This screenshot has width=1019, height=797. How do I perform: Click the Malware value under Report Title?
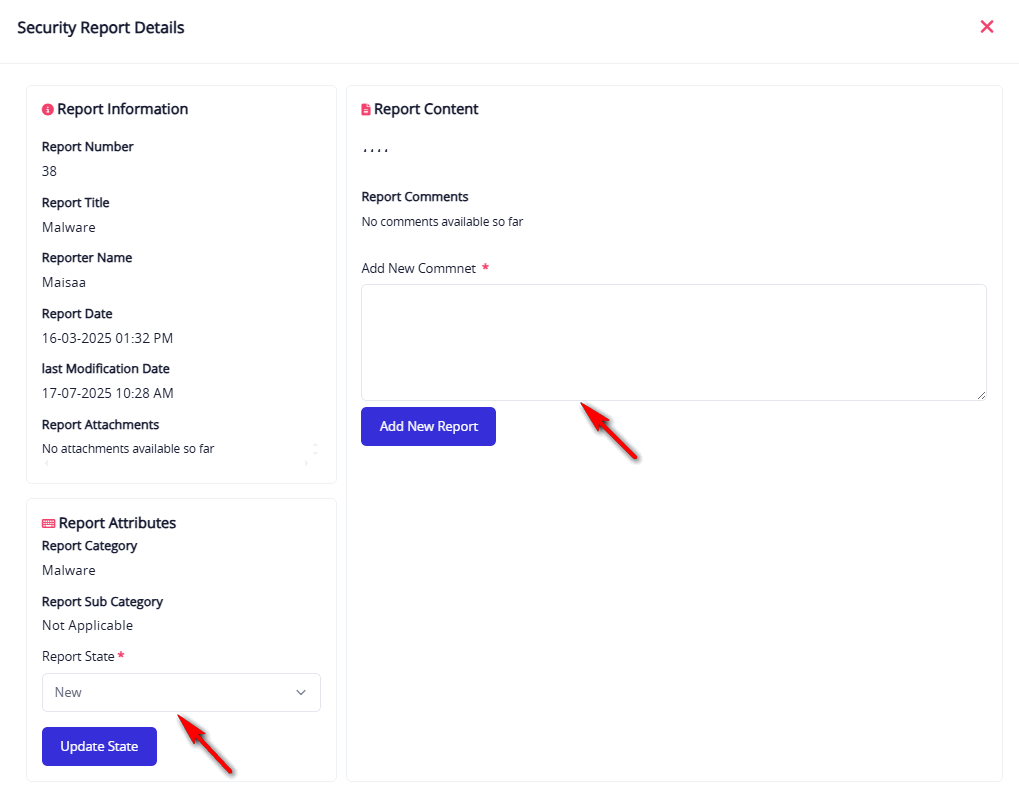coord(68,227)
